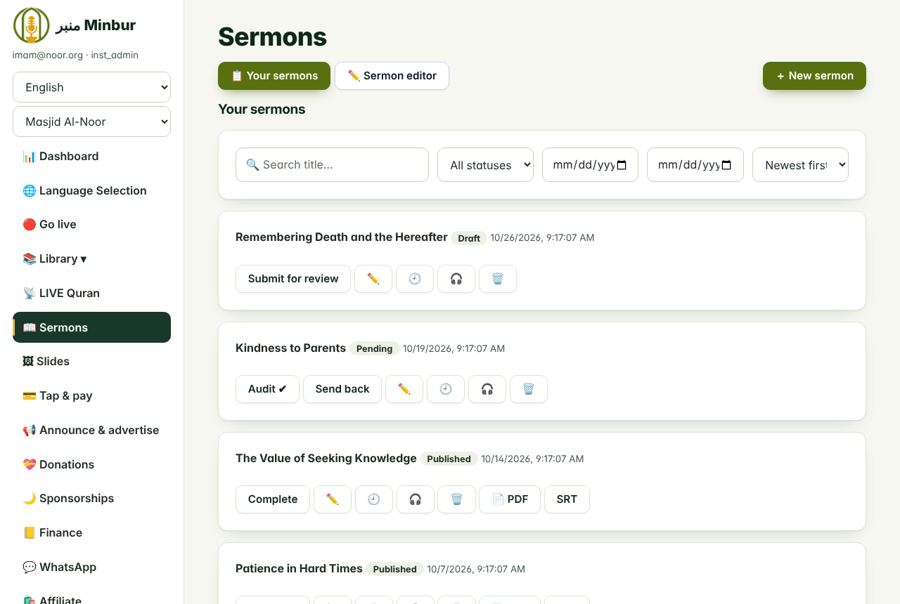
Task: Open the Newest first sort dropdown
Action: coord(800,165)
